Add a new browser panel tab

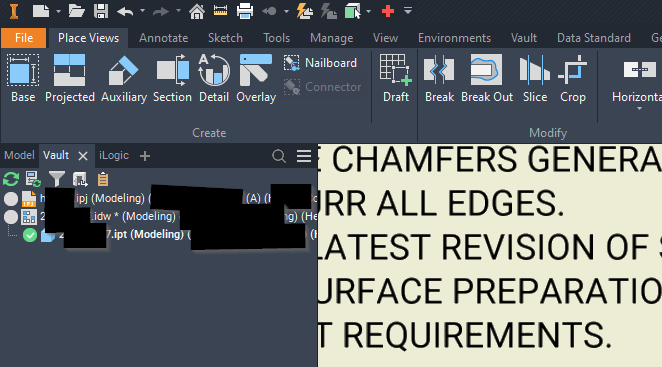[x=145, y=156]
